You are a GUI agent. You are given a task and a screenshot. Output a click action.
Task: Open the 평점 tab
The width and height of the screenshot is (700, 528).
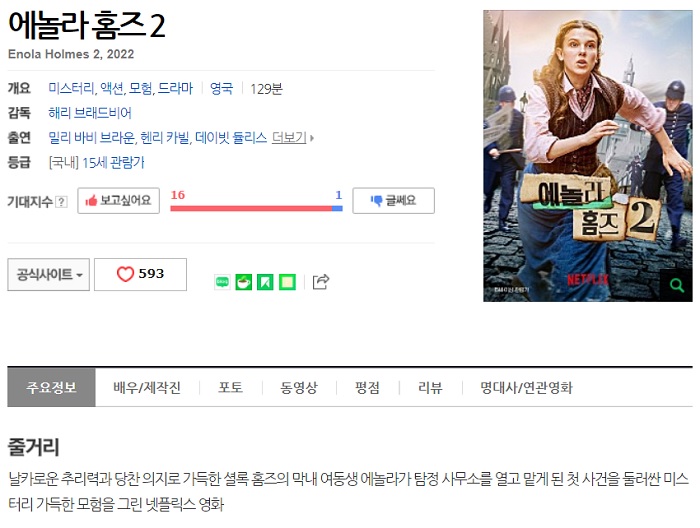(x=367, y=387)
